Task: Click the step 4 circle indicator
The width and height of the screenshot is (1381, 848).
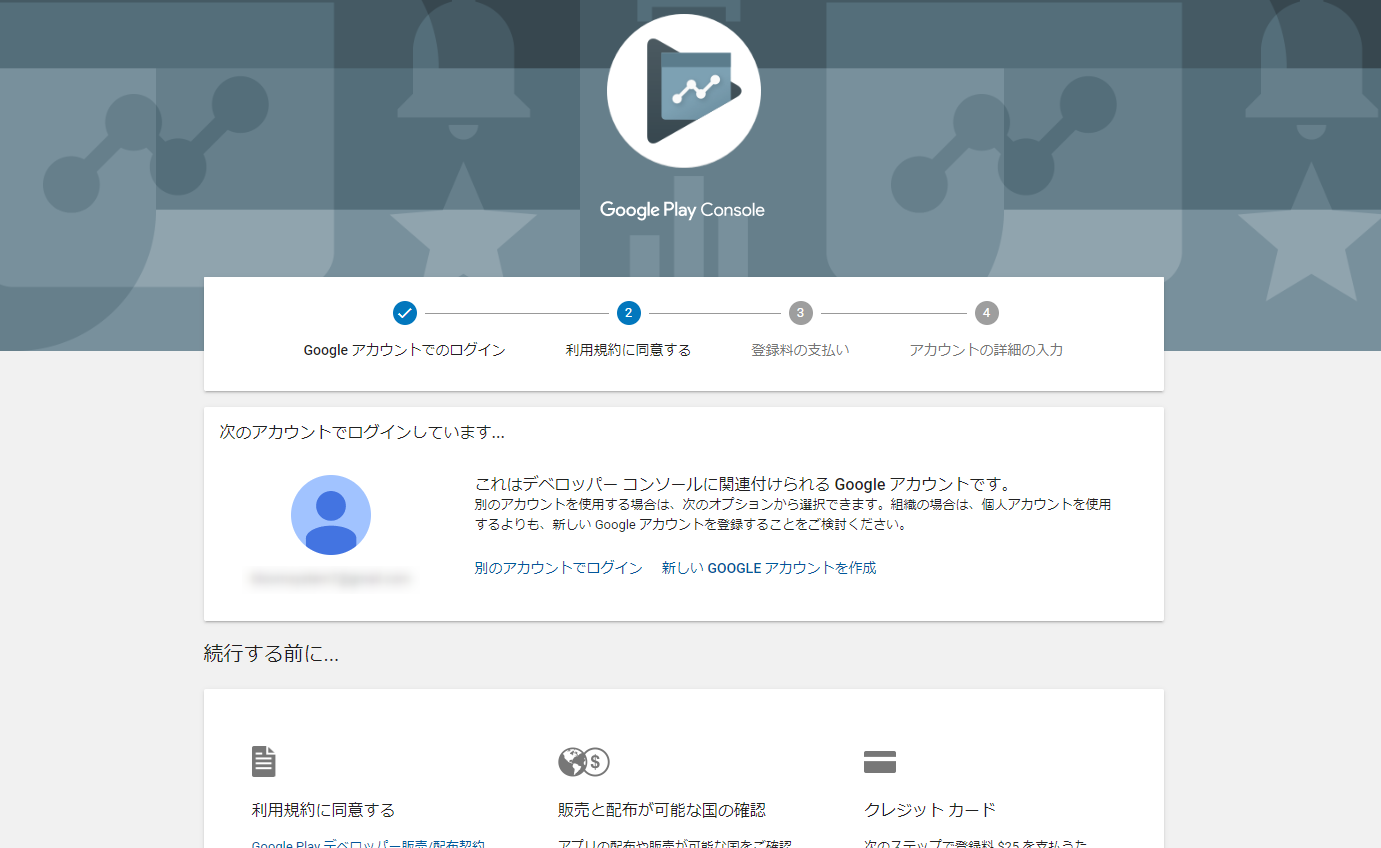Action: 986,313
